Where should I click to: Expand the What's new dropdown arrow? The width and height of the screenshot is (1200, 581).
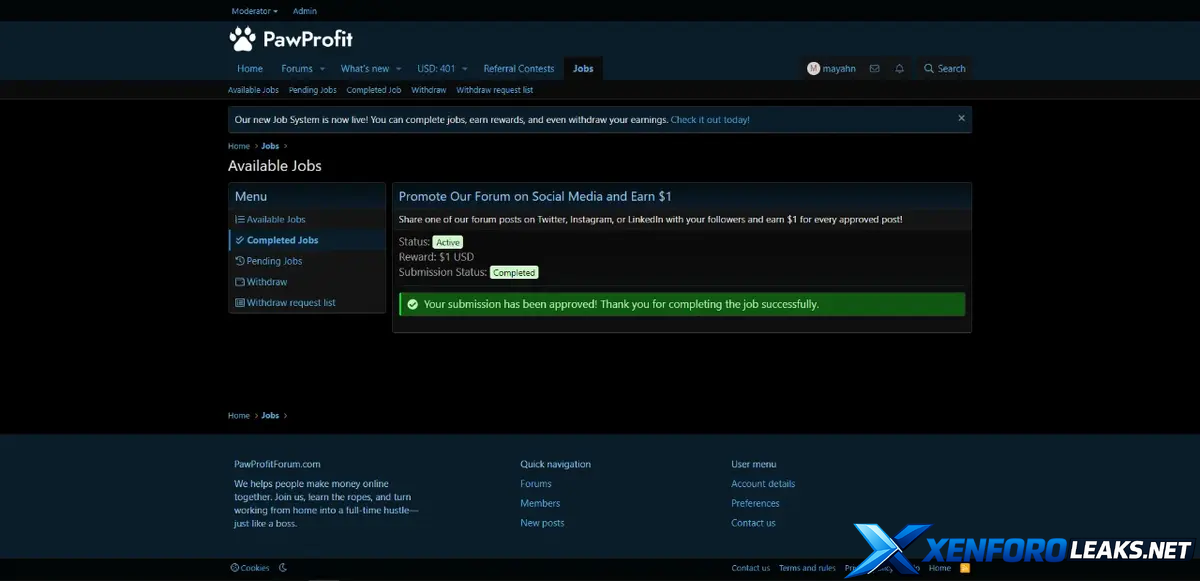click(398, 69)
